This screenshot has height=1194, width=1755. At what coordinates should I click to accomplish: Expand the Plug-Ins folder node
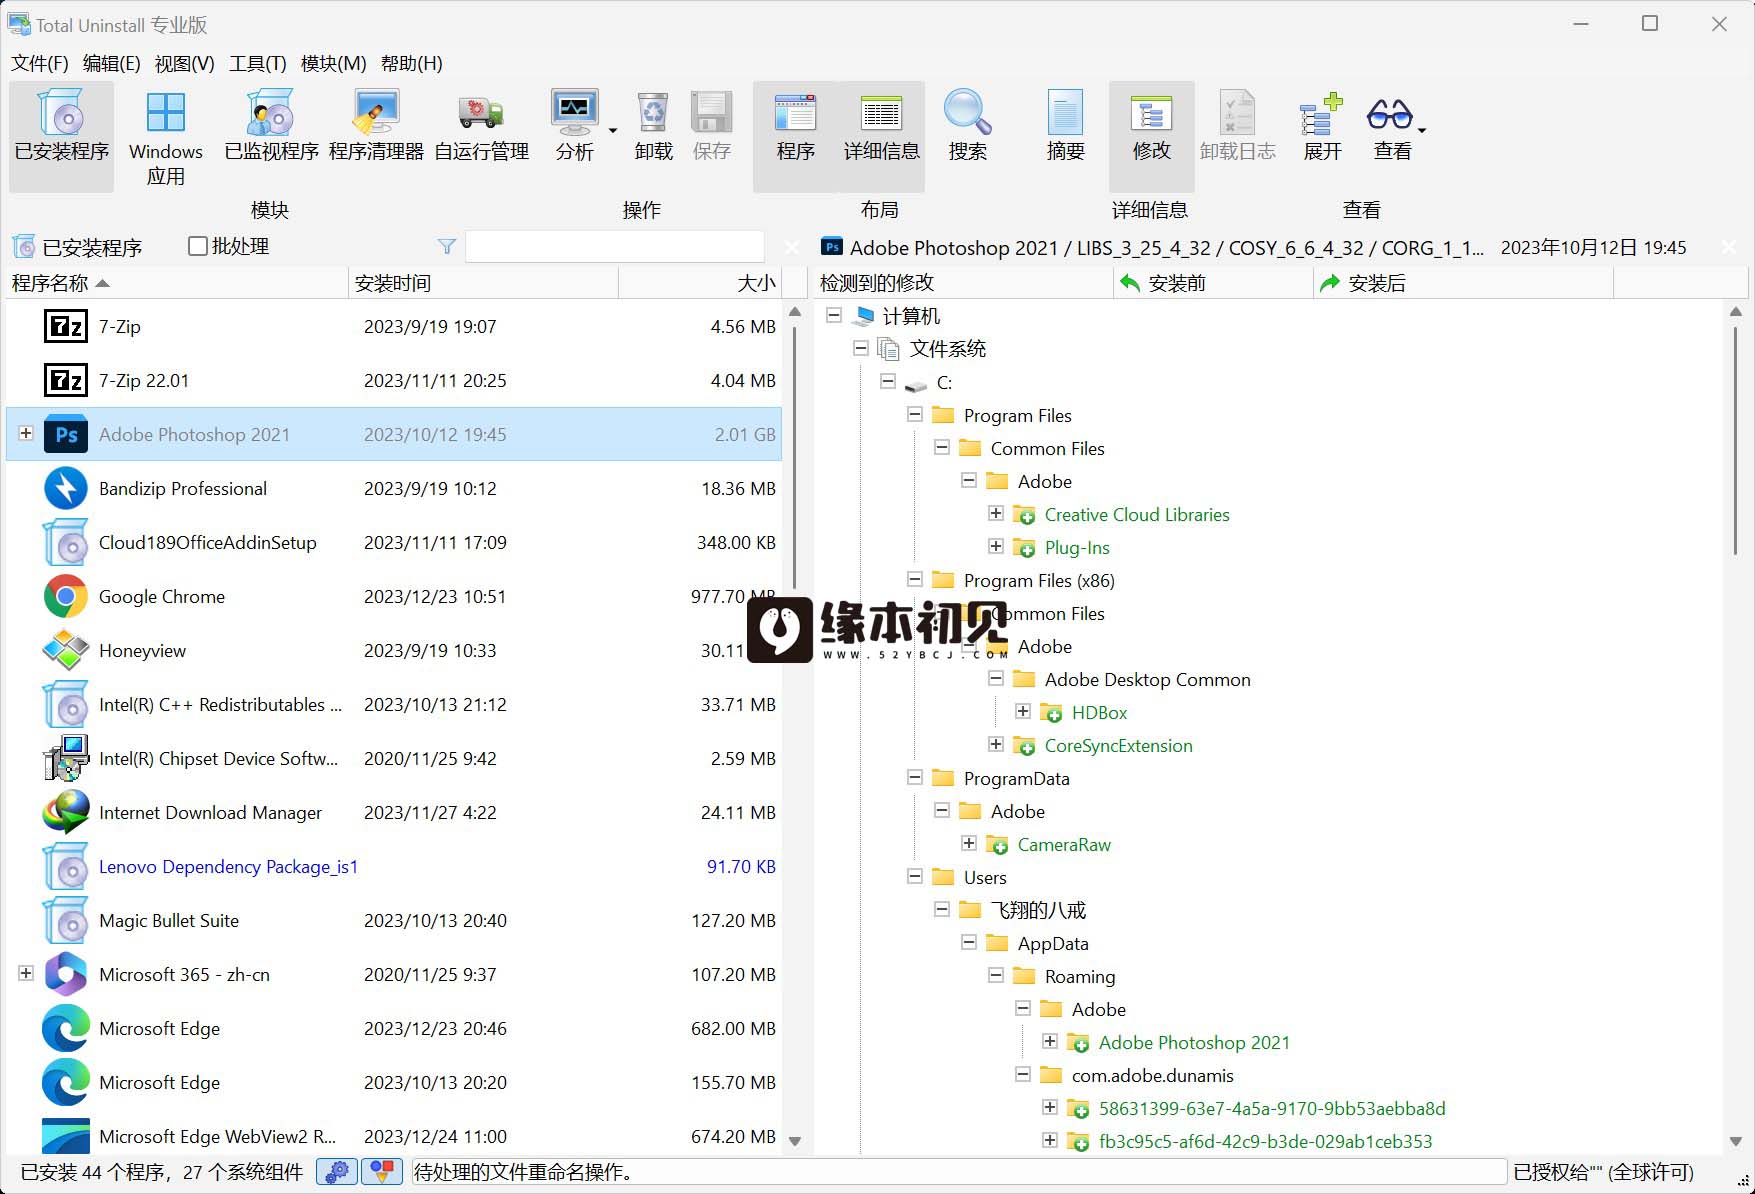[996, 546]
